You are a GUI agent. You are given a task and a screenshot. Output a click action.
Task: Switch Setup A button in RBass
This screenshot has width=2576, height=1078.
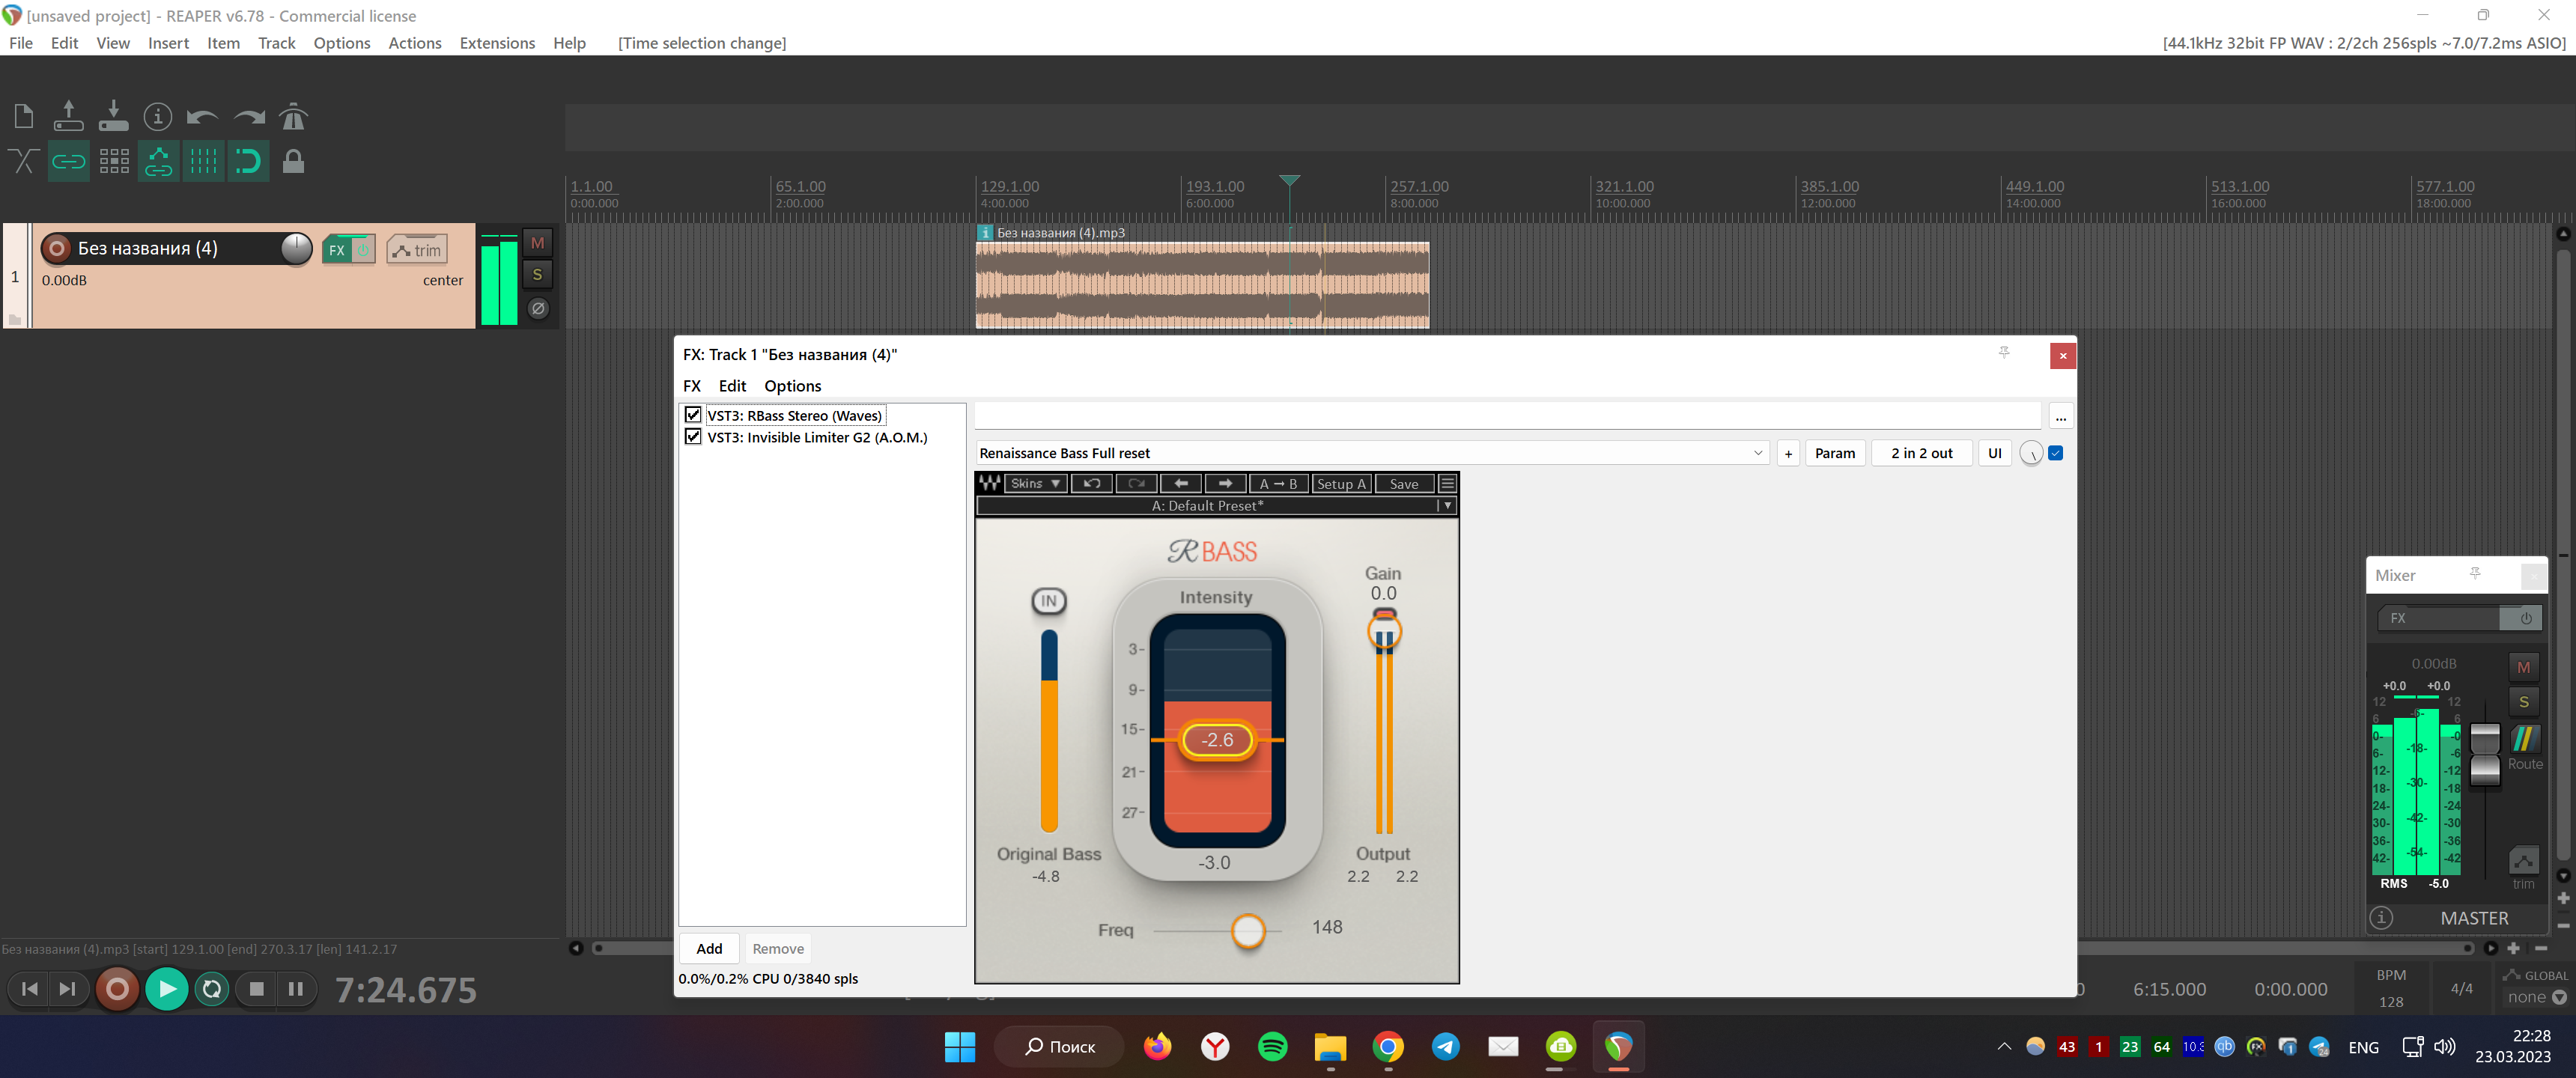[x=1341, y=484]
